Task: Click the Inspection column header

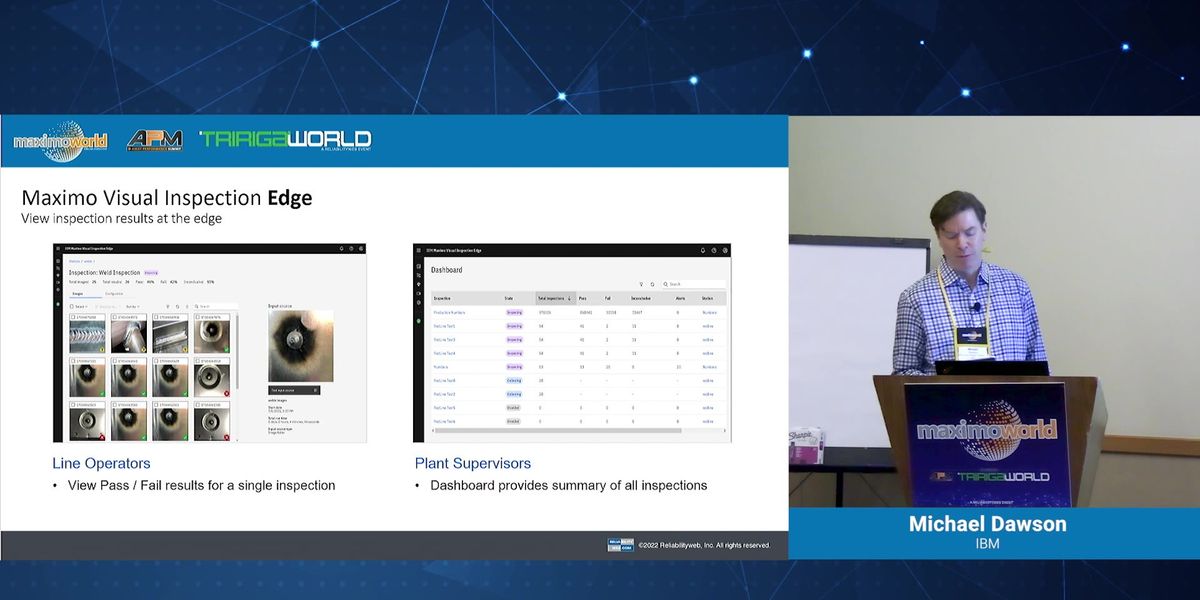Action: [442, 298]
